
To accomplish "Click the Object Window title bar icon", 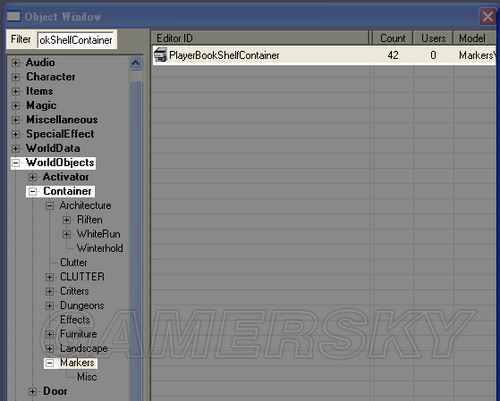I will coord(14,16).
